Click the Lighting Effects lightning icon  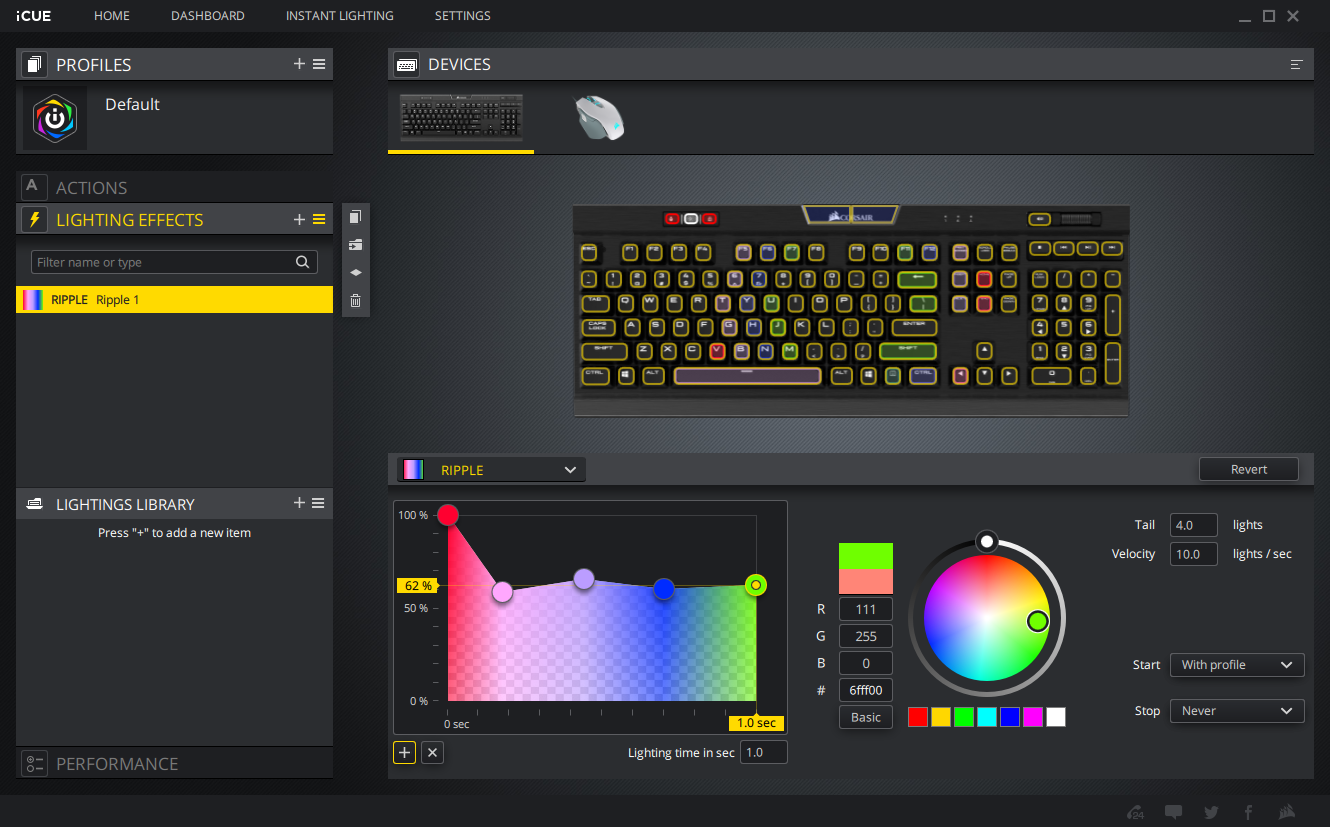(x=34, y=219)
